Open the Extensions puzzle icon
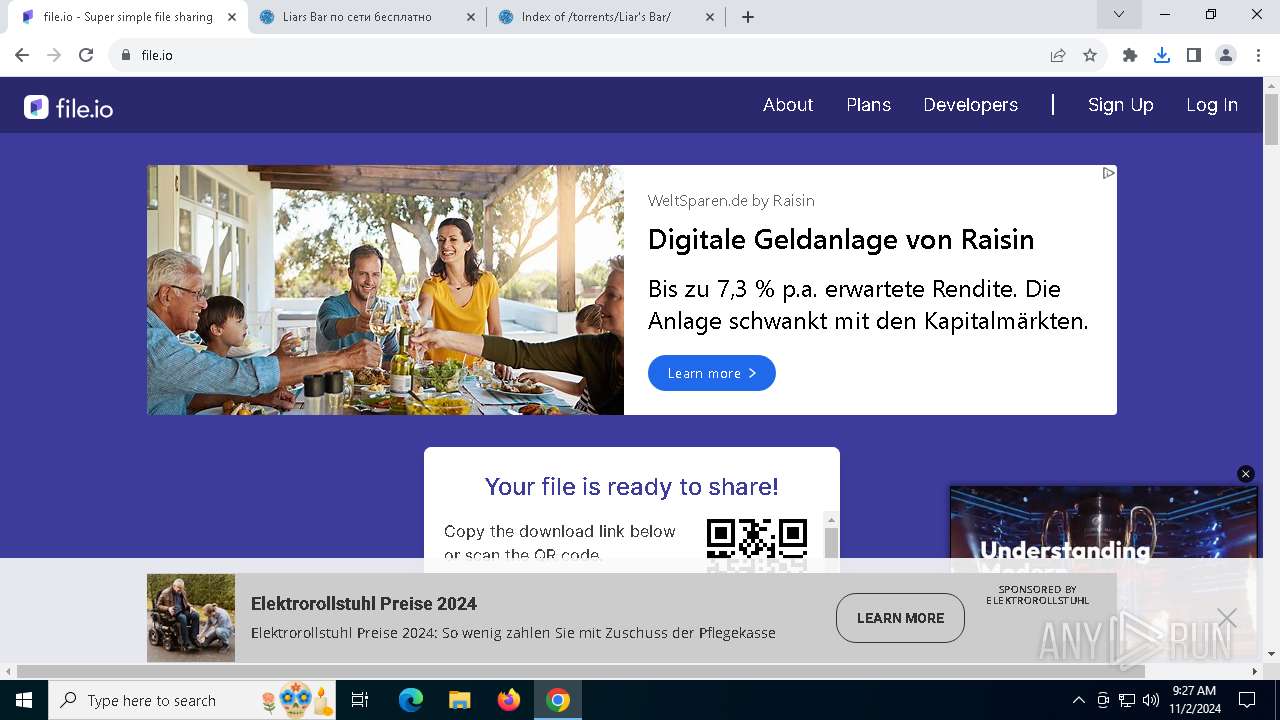This screenshot has width=1280, height=720. pos(1130,55)
